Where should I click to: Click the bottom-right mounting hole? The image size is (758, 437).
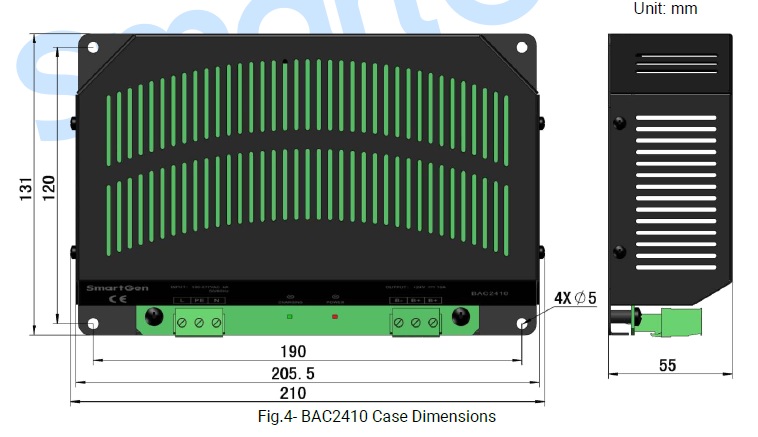(x=522, y=323)
